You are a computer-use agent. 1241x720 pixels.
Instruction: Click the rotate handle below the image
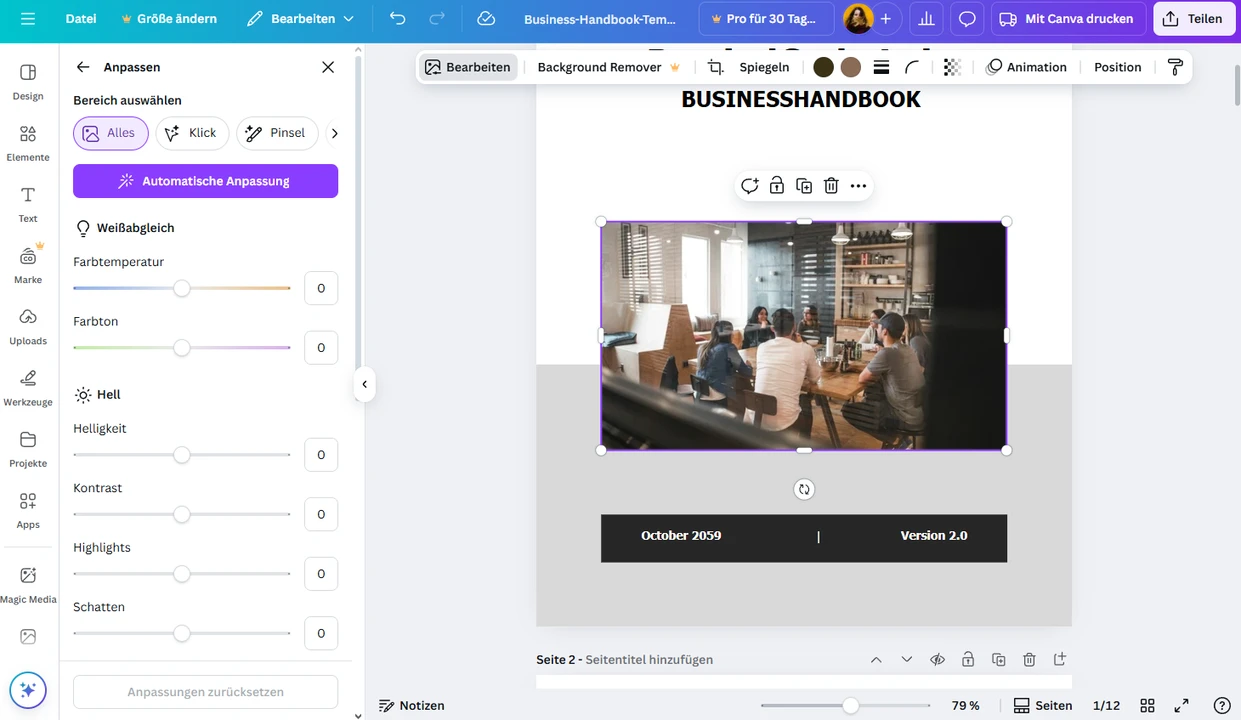click(x=804, y=489)
